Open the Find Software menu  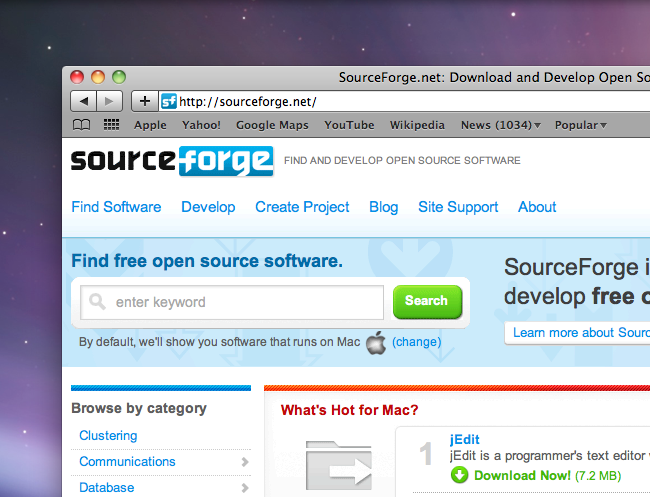pyautogui.click(x=116, y=207)
